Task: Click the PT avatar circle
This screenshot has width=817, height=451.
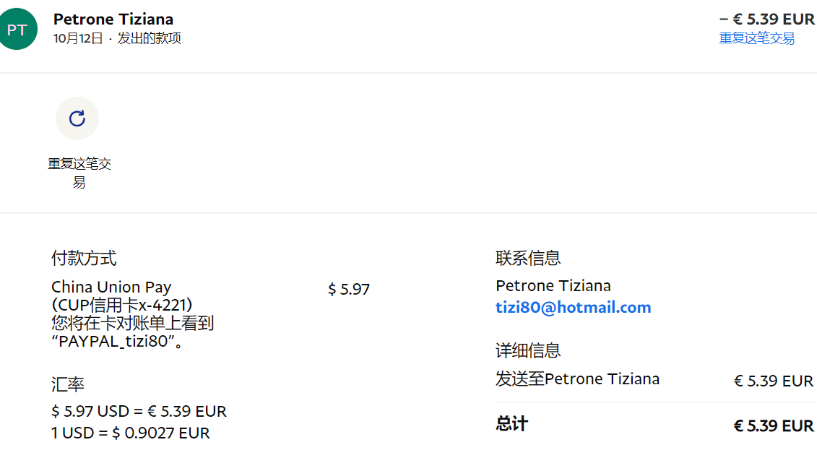Action: pyautogui.click(x=17, y=29)
